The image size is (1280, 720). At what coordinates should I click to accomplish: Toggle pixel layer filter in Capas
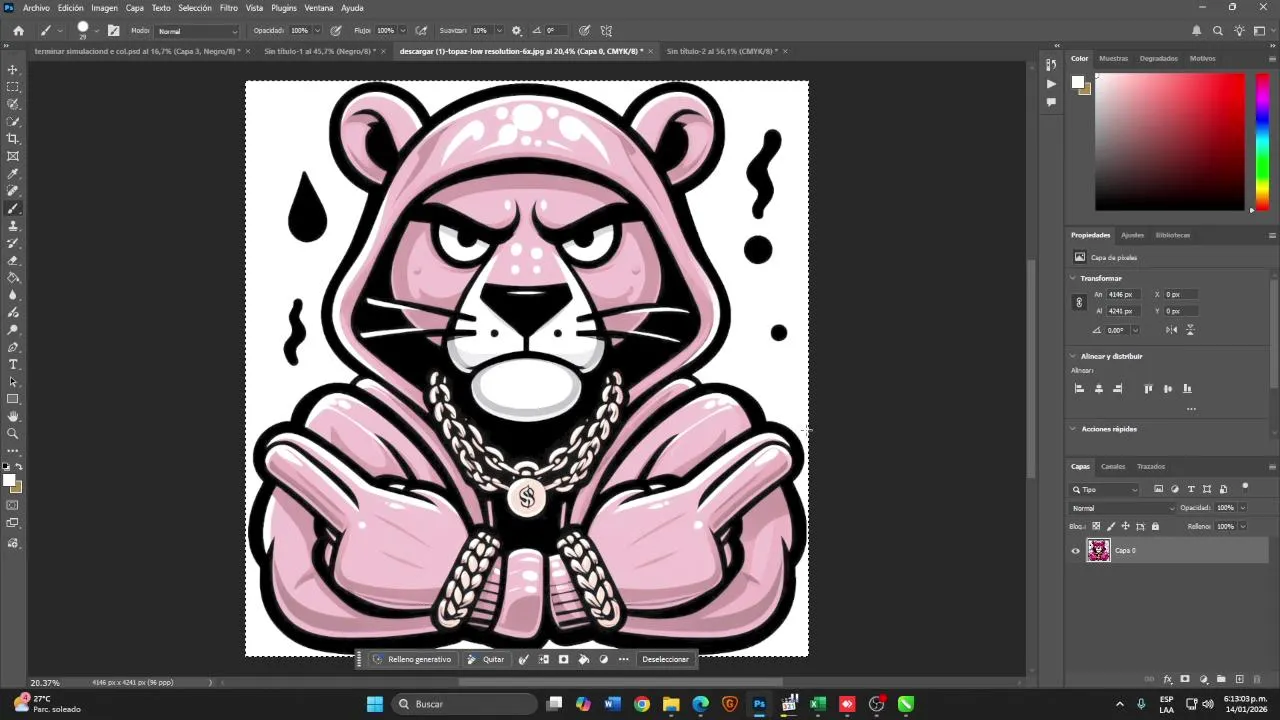[1159, 489]
